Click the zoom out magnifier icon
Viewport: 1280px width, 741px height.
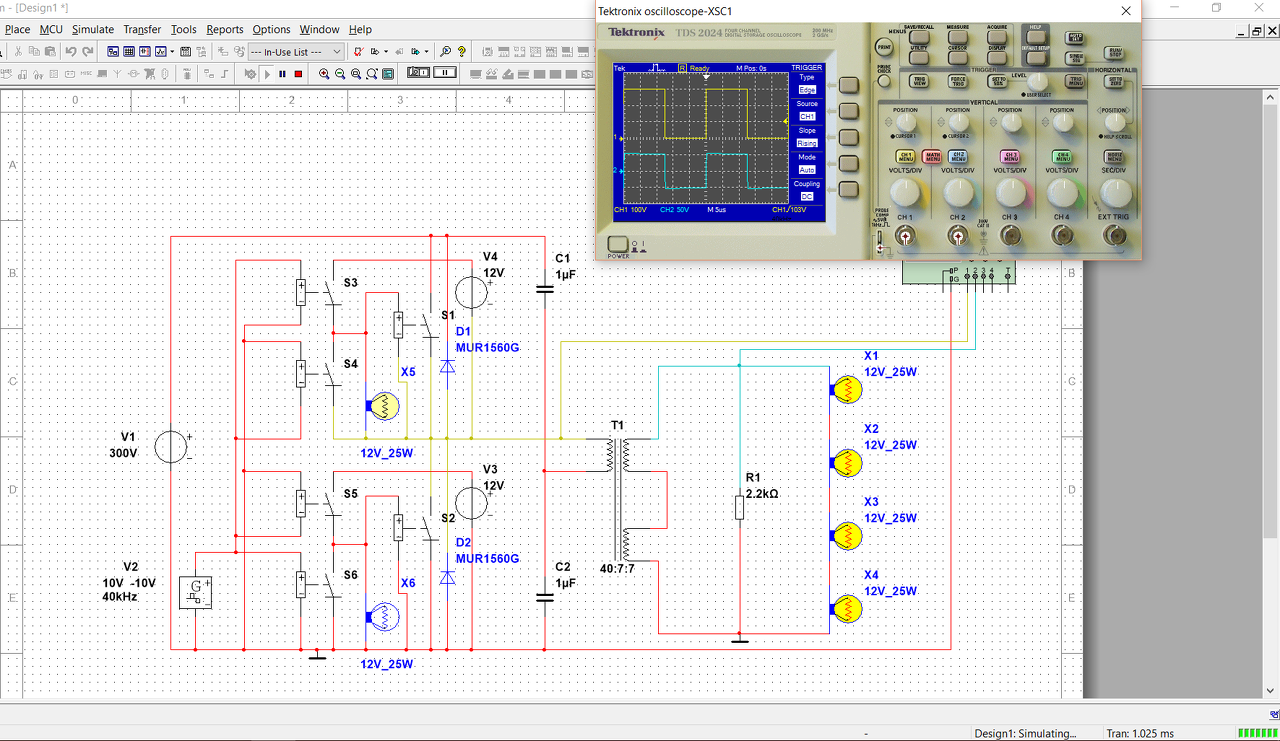pos(340,74)
